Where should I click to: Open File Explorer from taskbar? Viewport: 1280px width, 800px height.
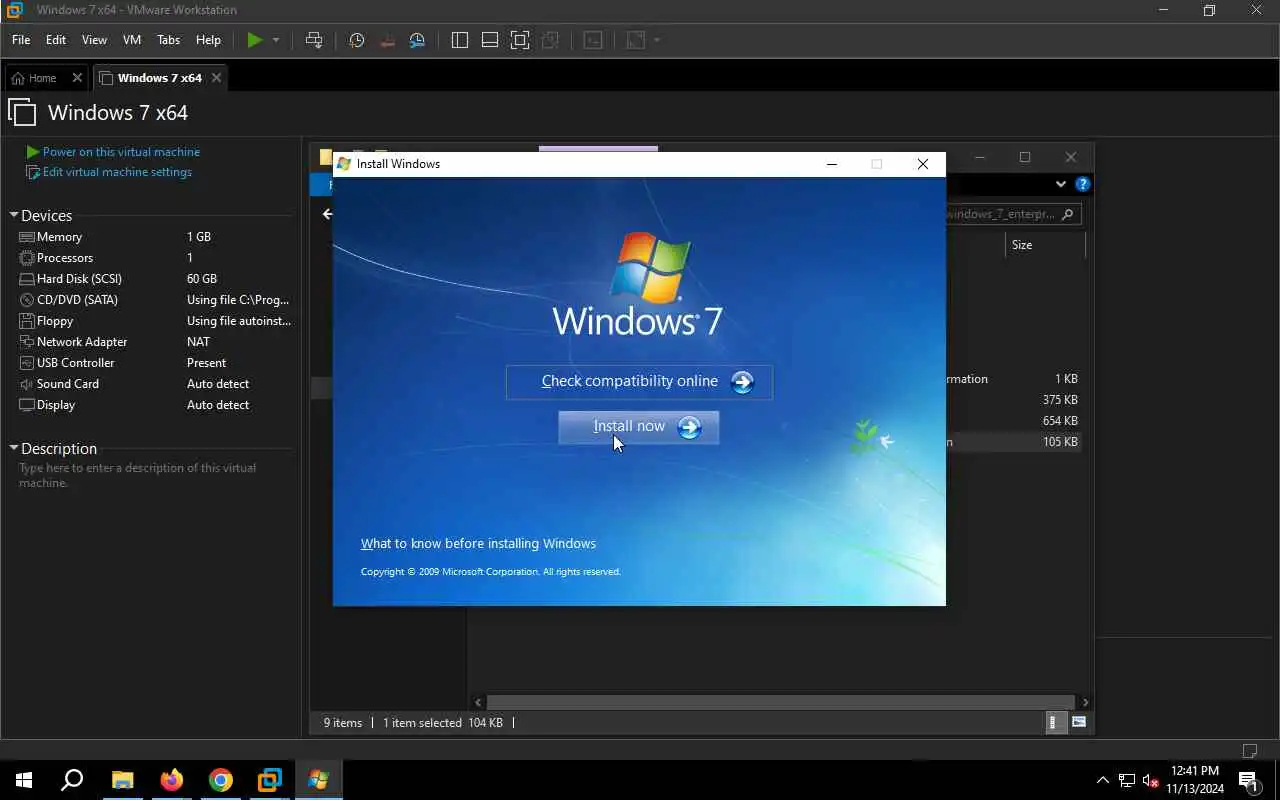(122, 780)
